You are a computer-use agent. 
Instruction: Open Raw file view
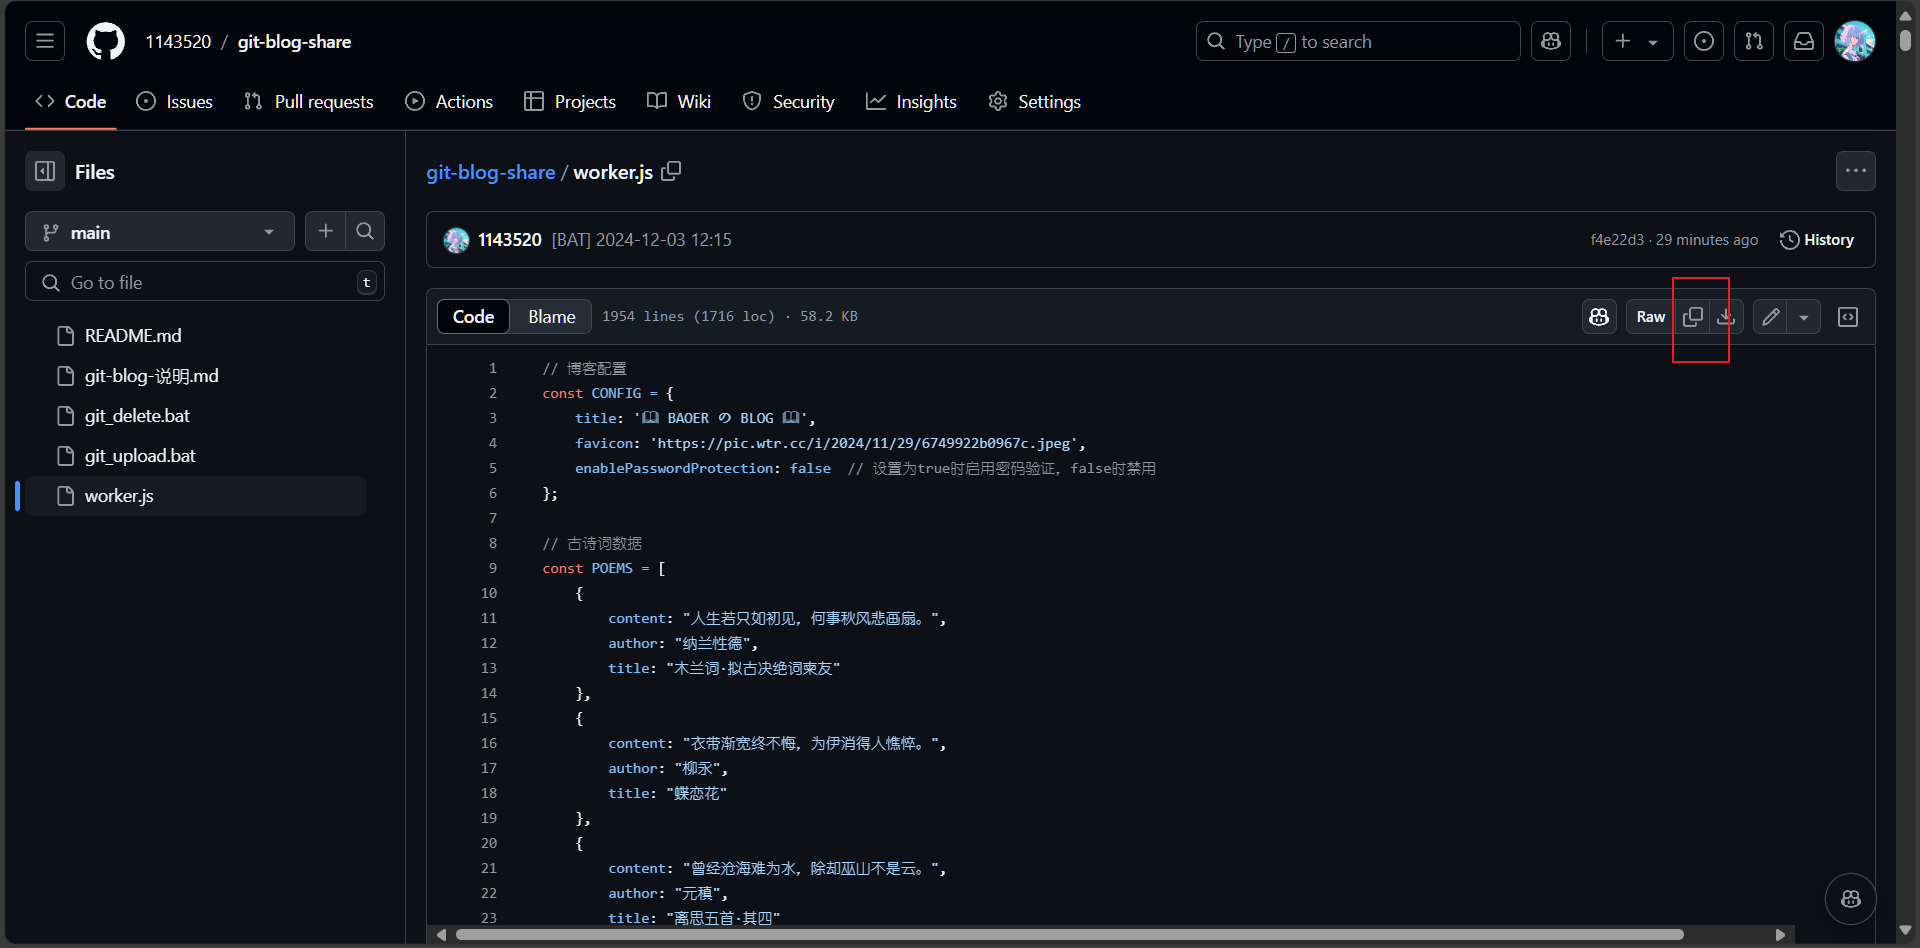pyautogui.click(x=1650, y=317)
